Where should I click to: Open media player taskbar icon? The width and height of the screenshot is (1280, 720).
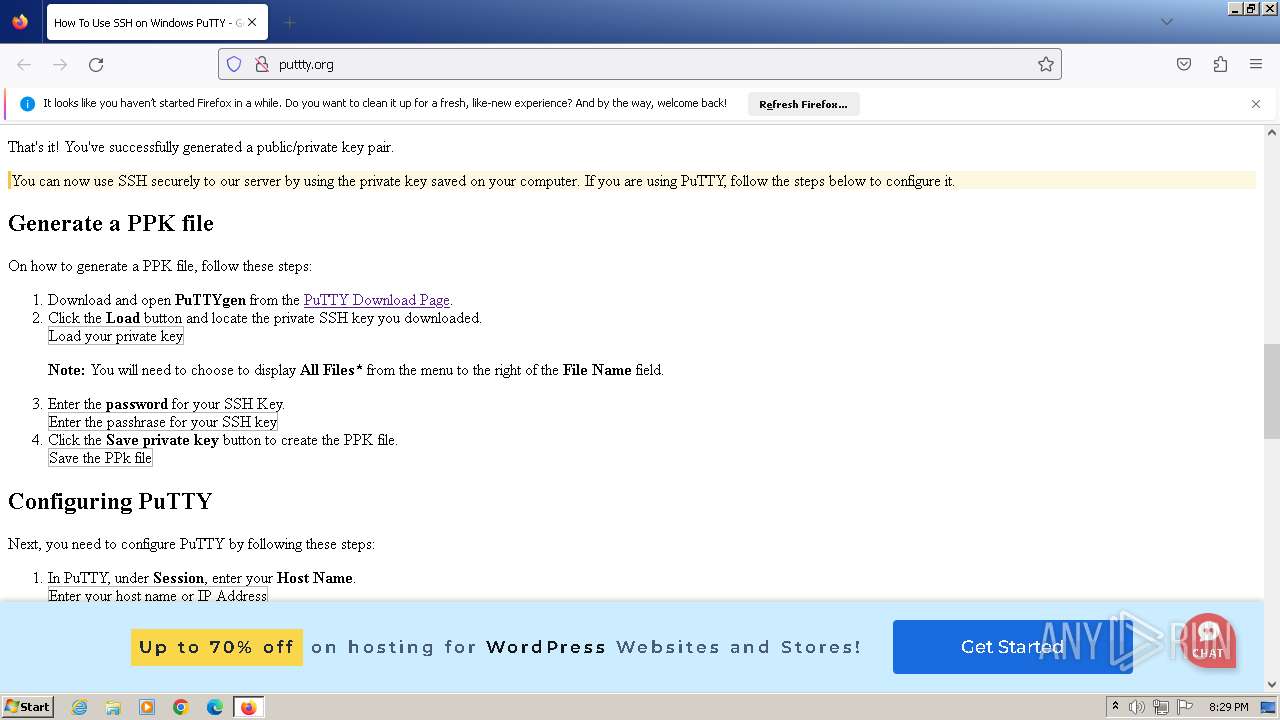point(147,707)
